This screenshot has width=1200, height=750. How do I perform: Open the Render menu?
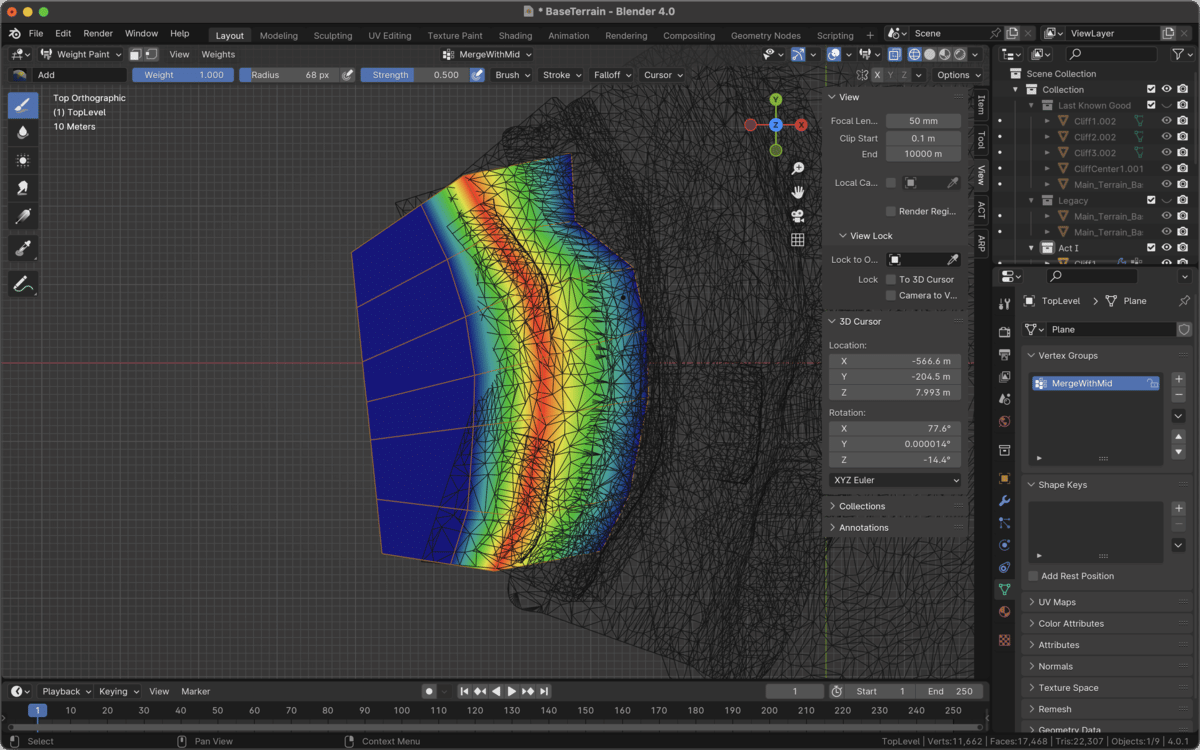(98, 33)
